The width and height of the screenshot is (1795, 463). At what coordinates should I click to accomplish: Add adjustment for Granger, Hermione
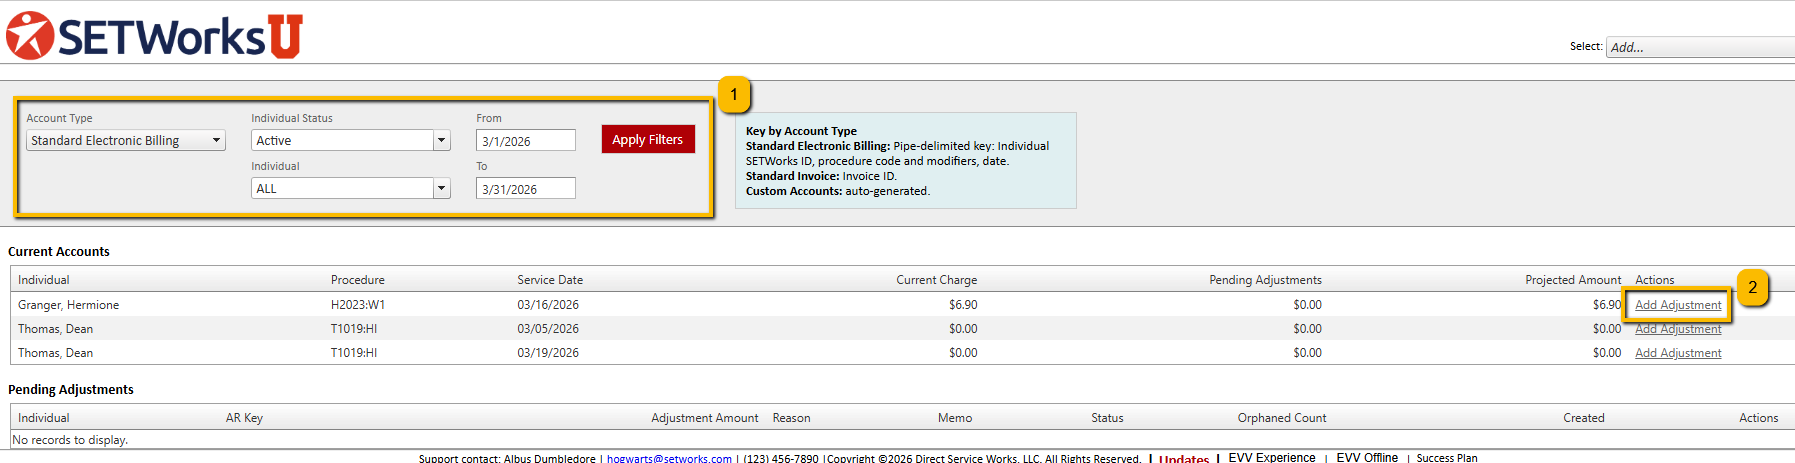[x=1677, y=305]
